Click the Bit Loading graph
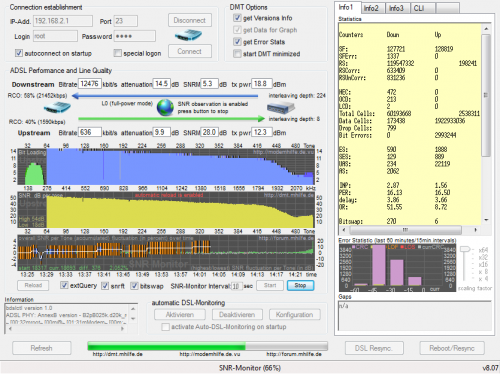 pos(166,167)
